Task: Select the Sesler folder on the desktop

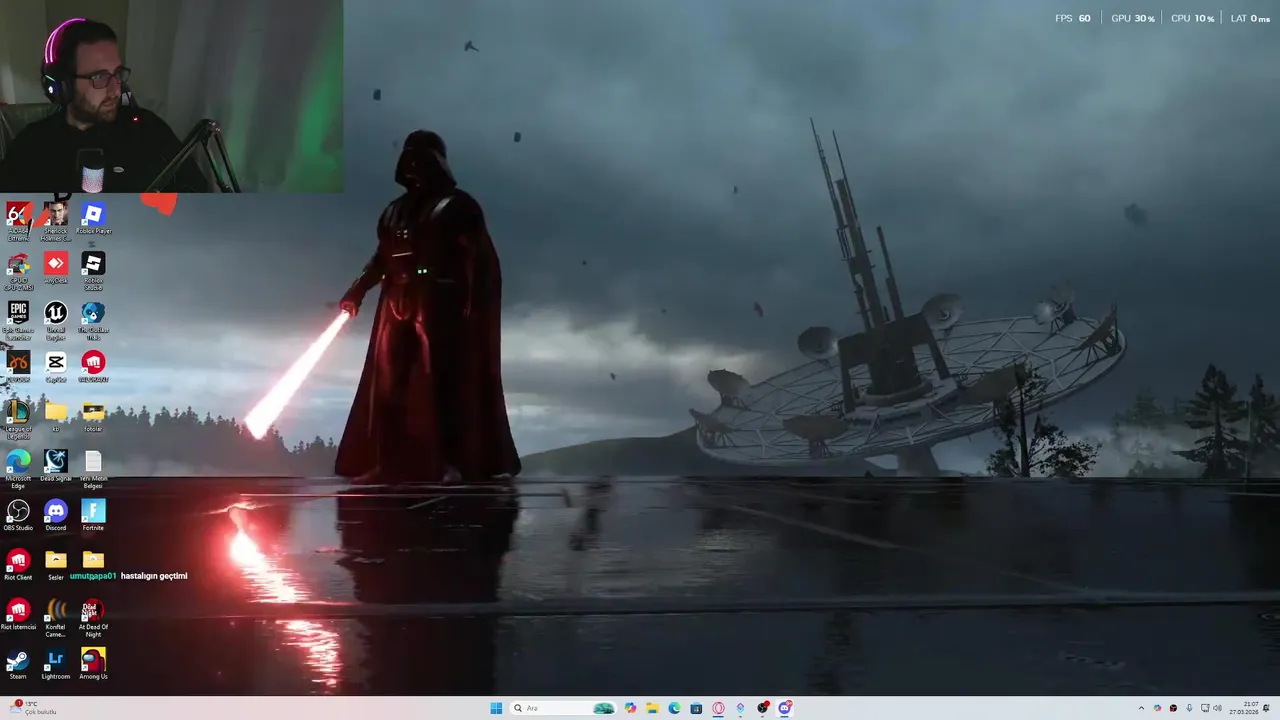Action: 56,565
